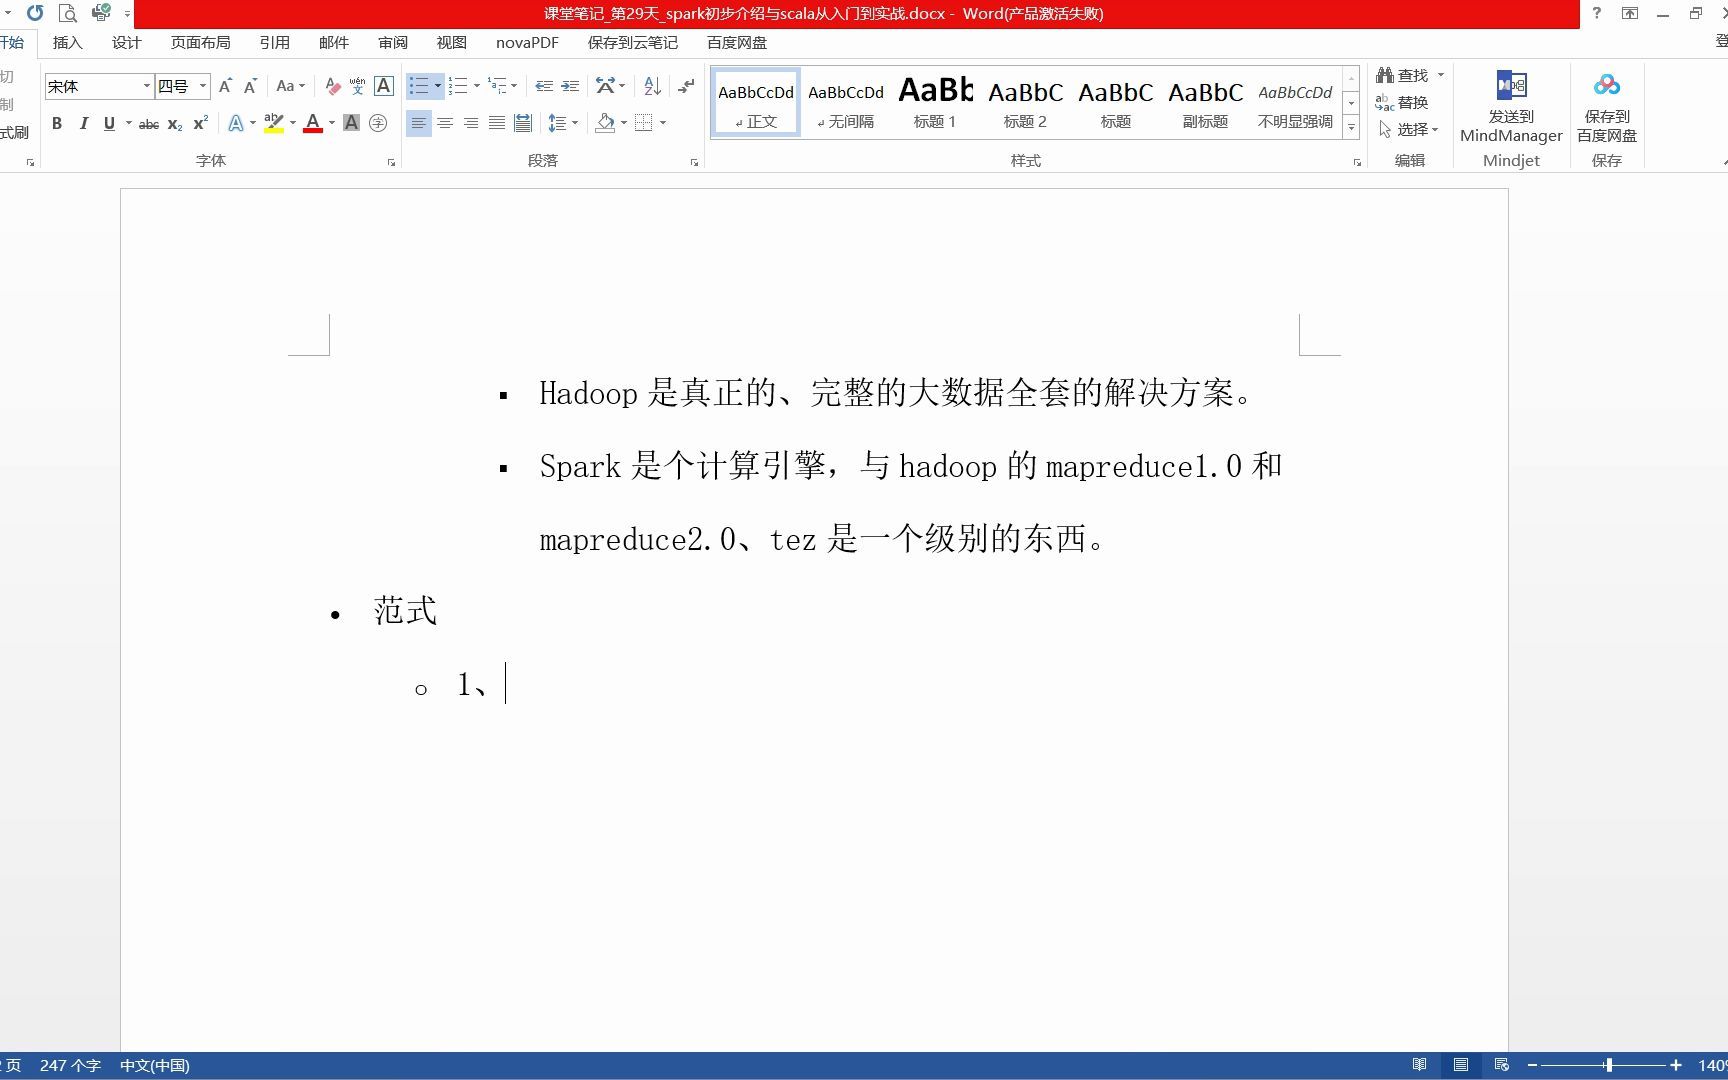Open the 插入 ribbon tab
1728x1080 pixels.
[68, 42]
